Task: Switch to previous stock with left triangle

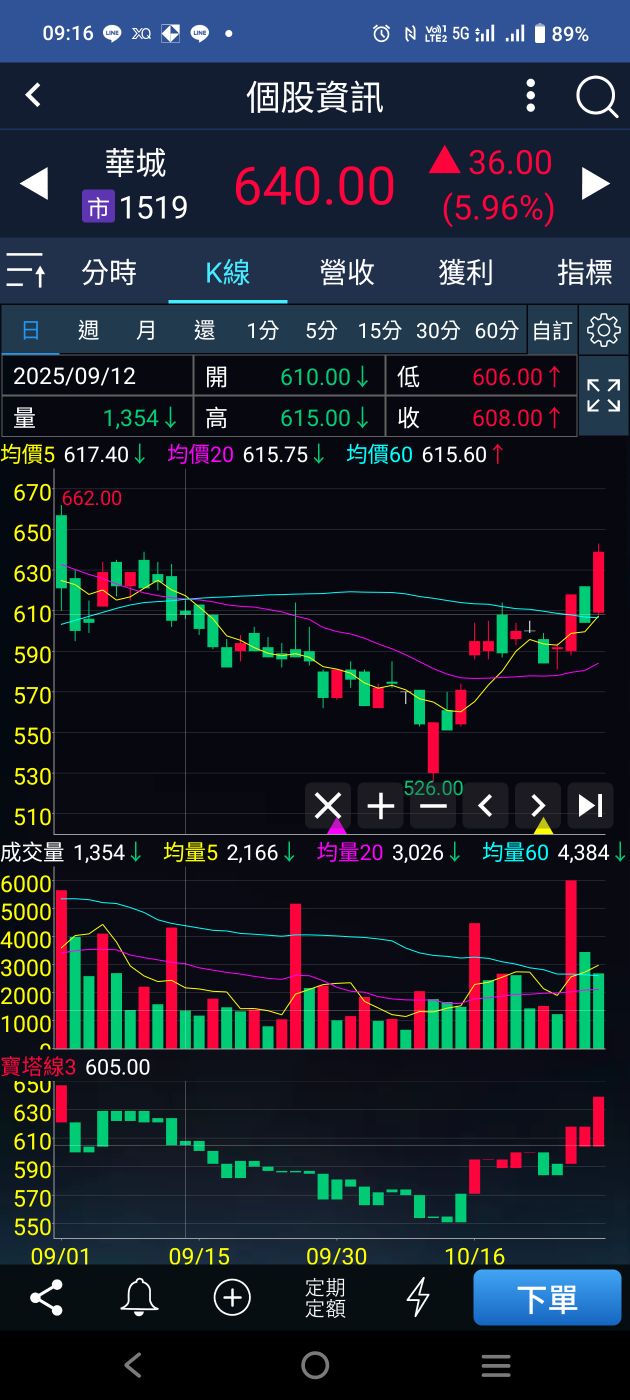Action: [34, 184]
